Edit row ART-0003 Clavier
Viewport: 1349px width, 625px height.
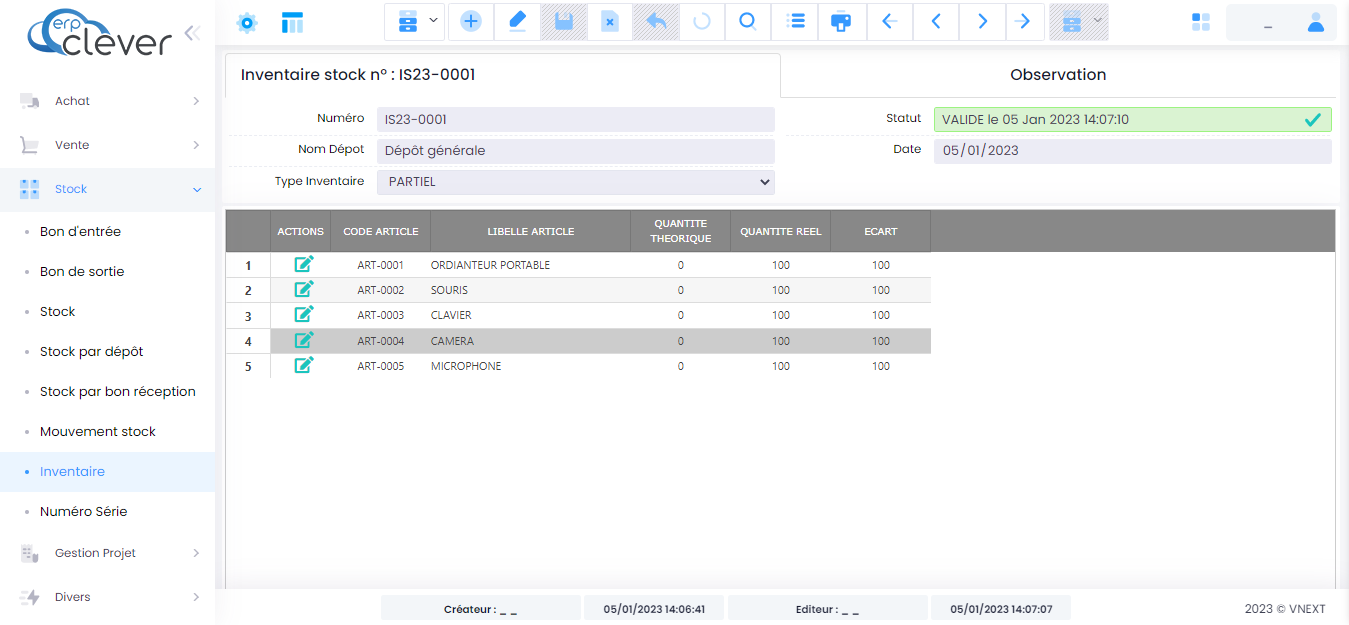point(304,314)
